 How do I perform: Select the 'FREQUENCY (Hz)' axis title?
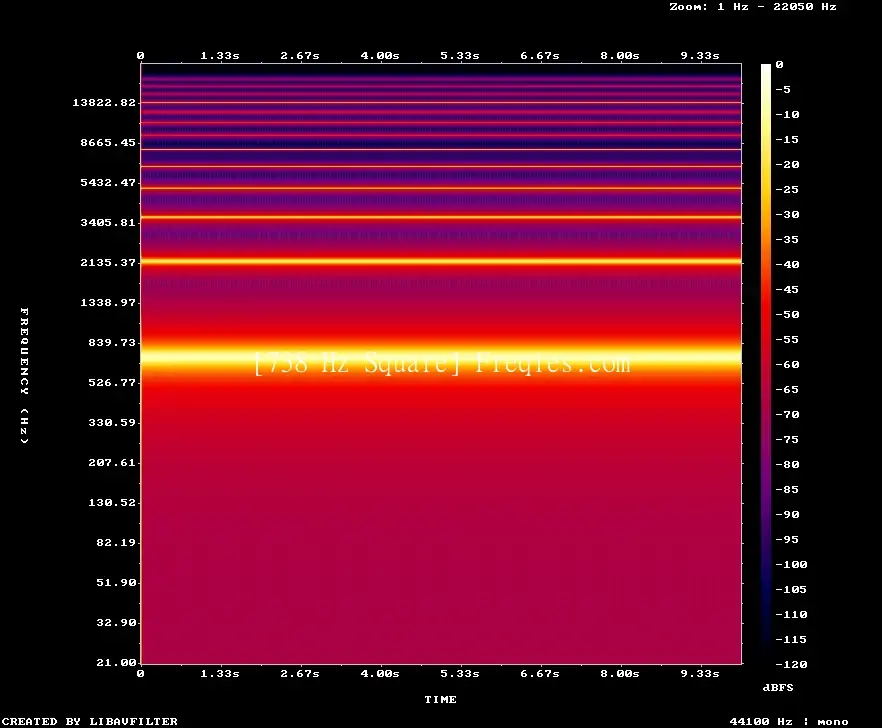point(24,375)
